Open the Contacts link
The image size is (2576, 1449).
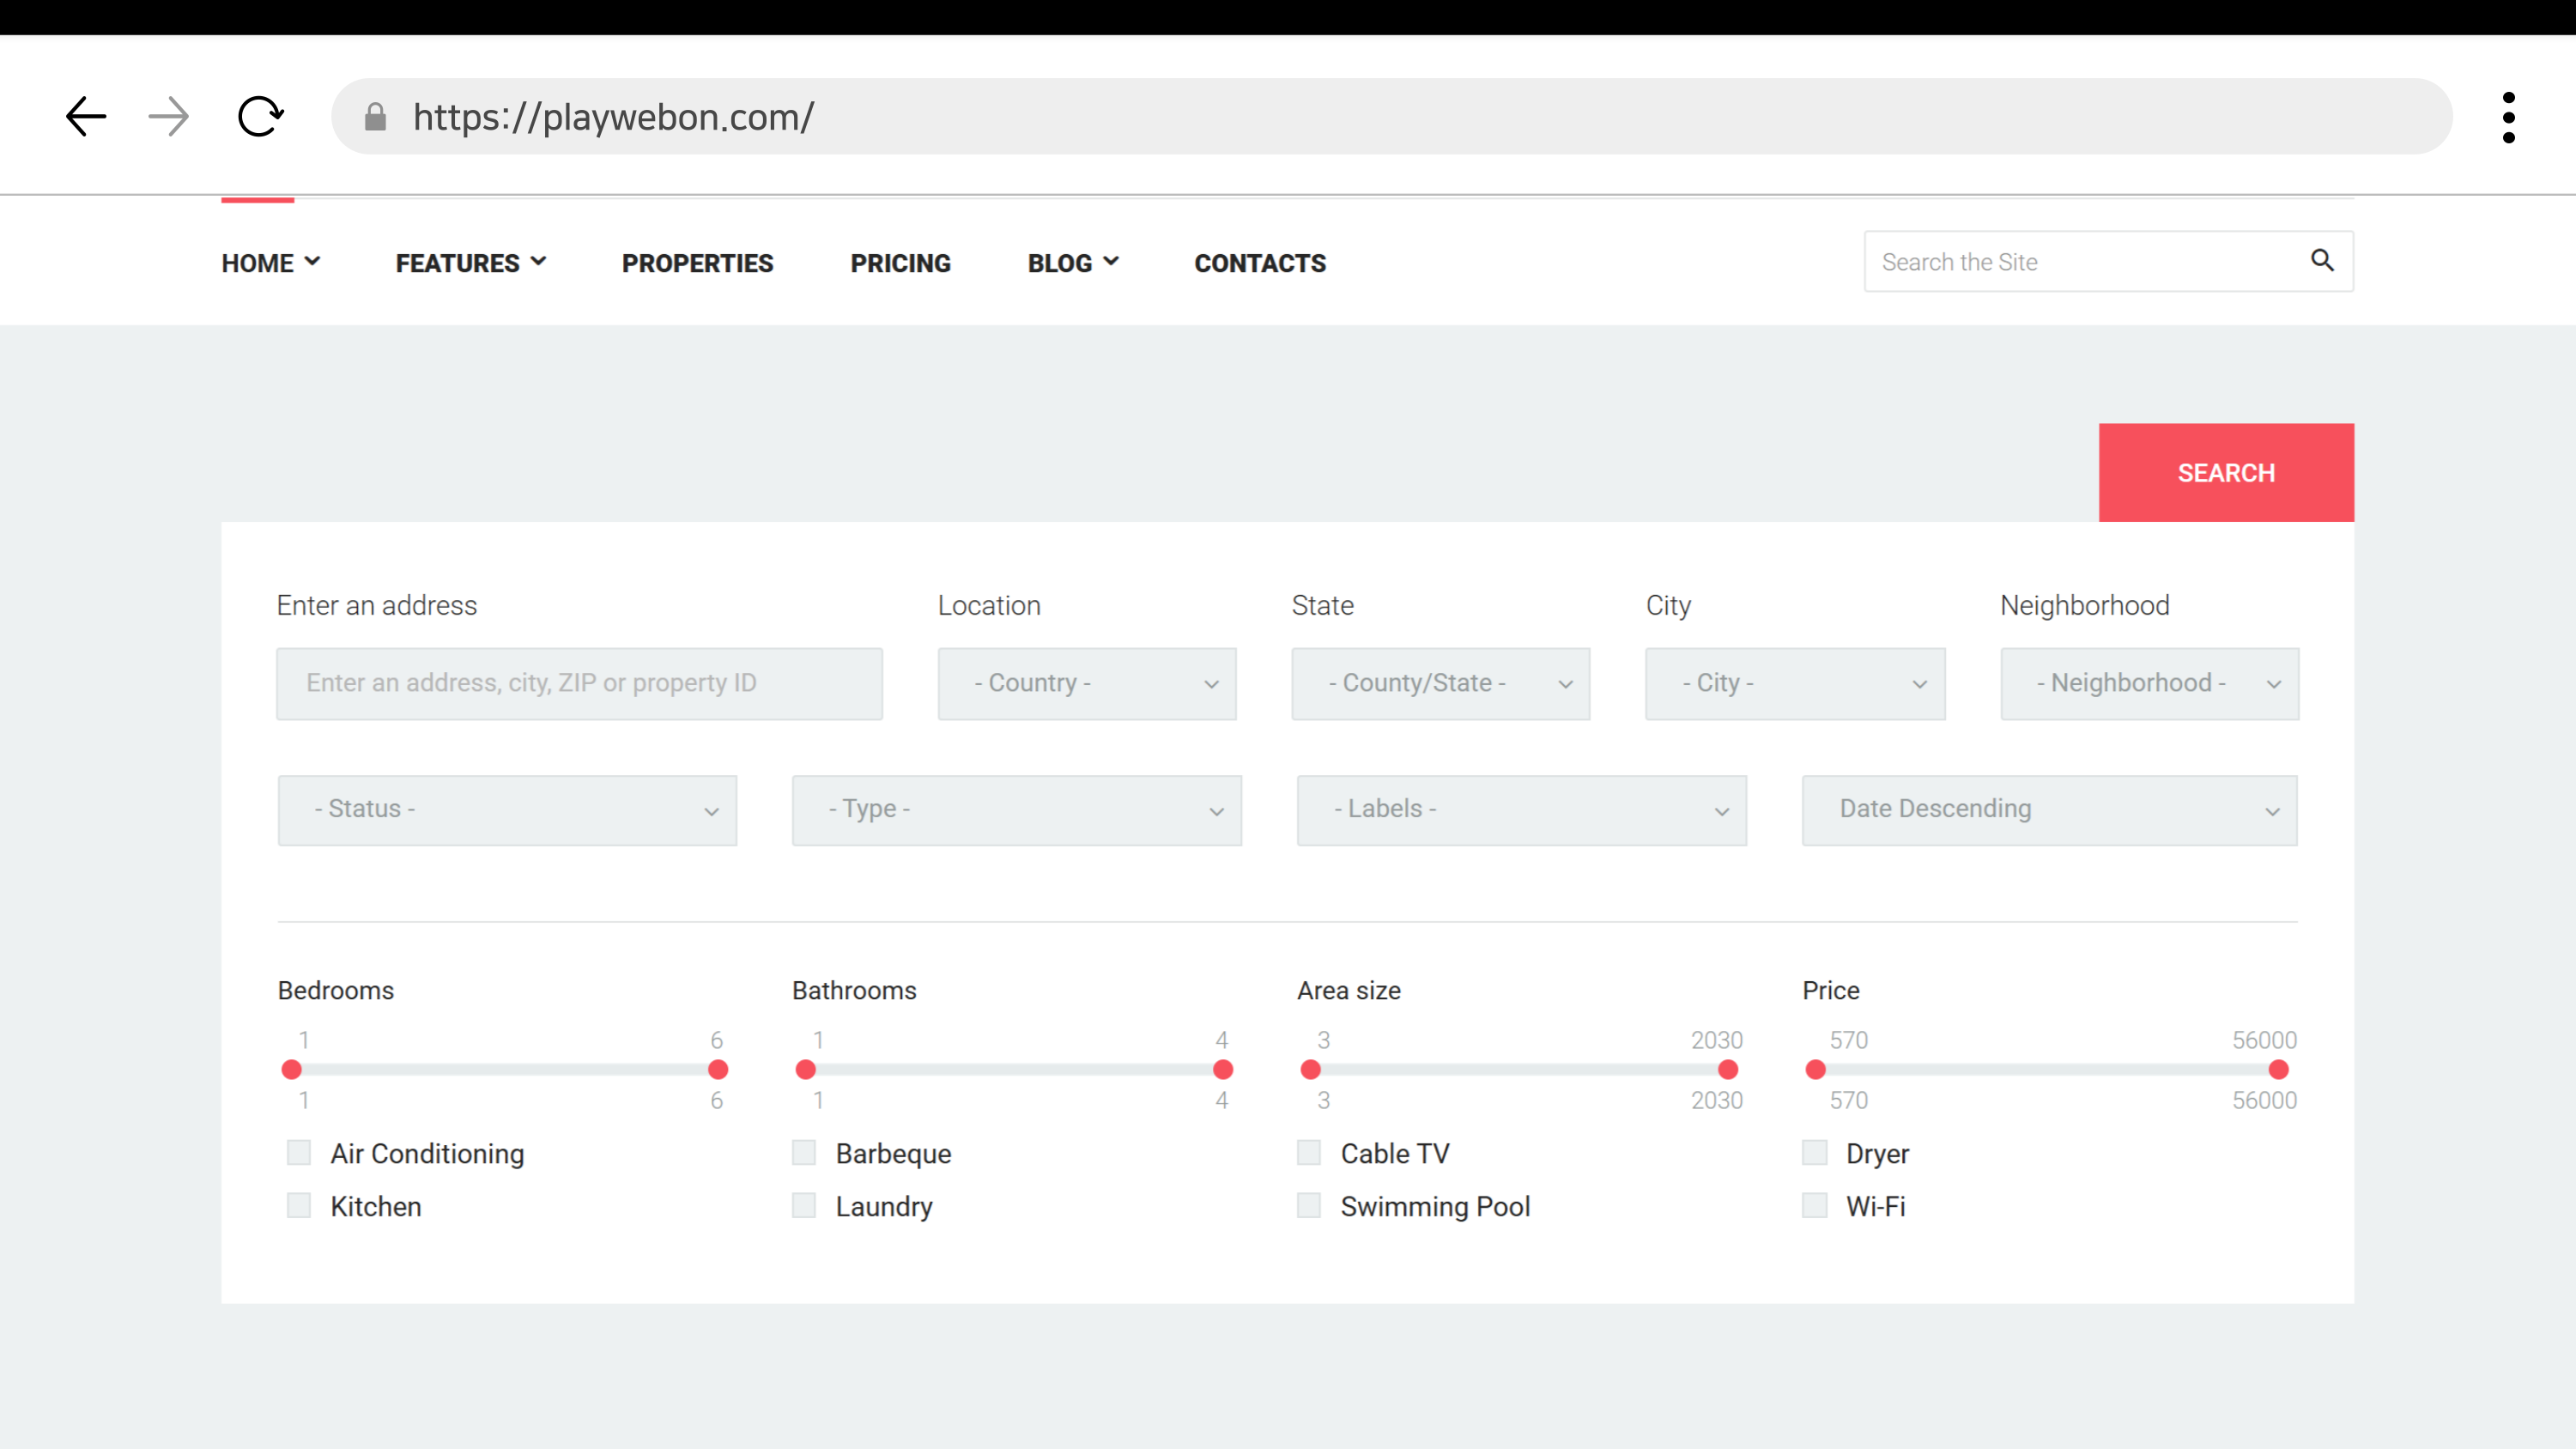pos(1259,263)
